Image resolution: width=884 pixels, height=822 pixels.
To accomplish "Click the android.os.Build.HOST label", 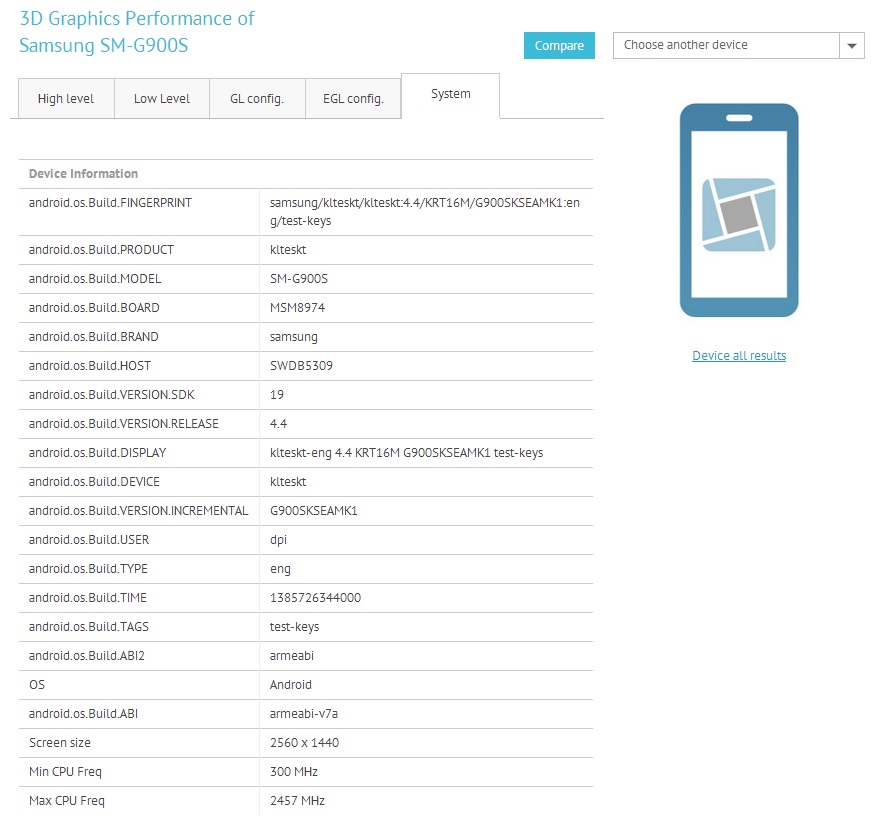I will tap(90, 366).
